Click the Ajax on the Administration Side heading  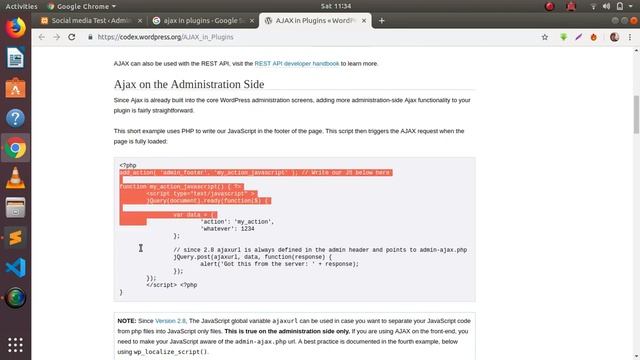coord(189,84)
